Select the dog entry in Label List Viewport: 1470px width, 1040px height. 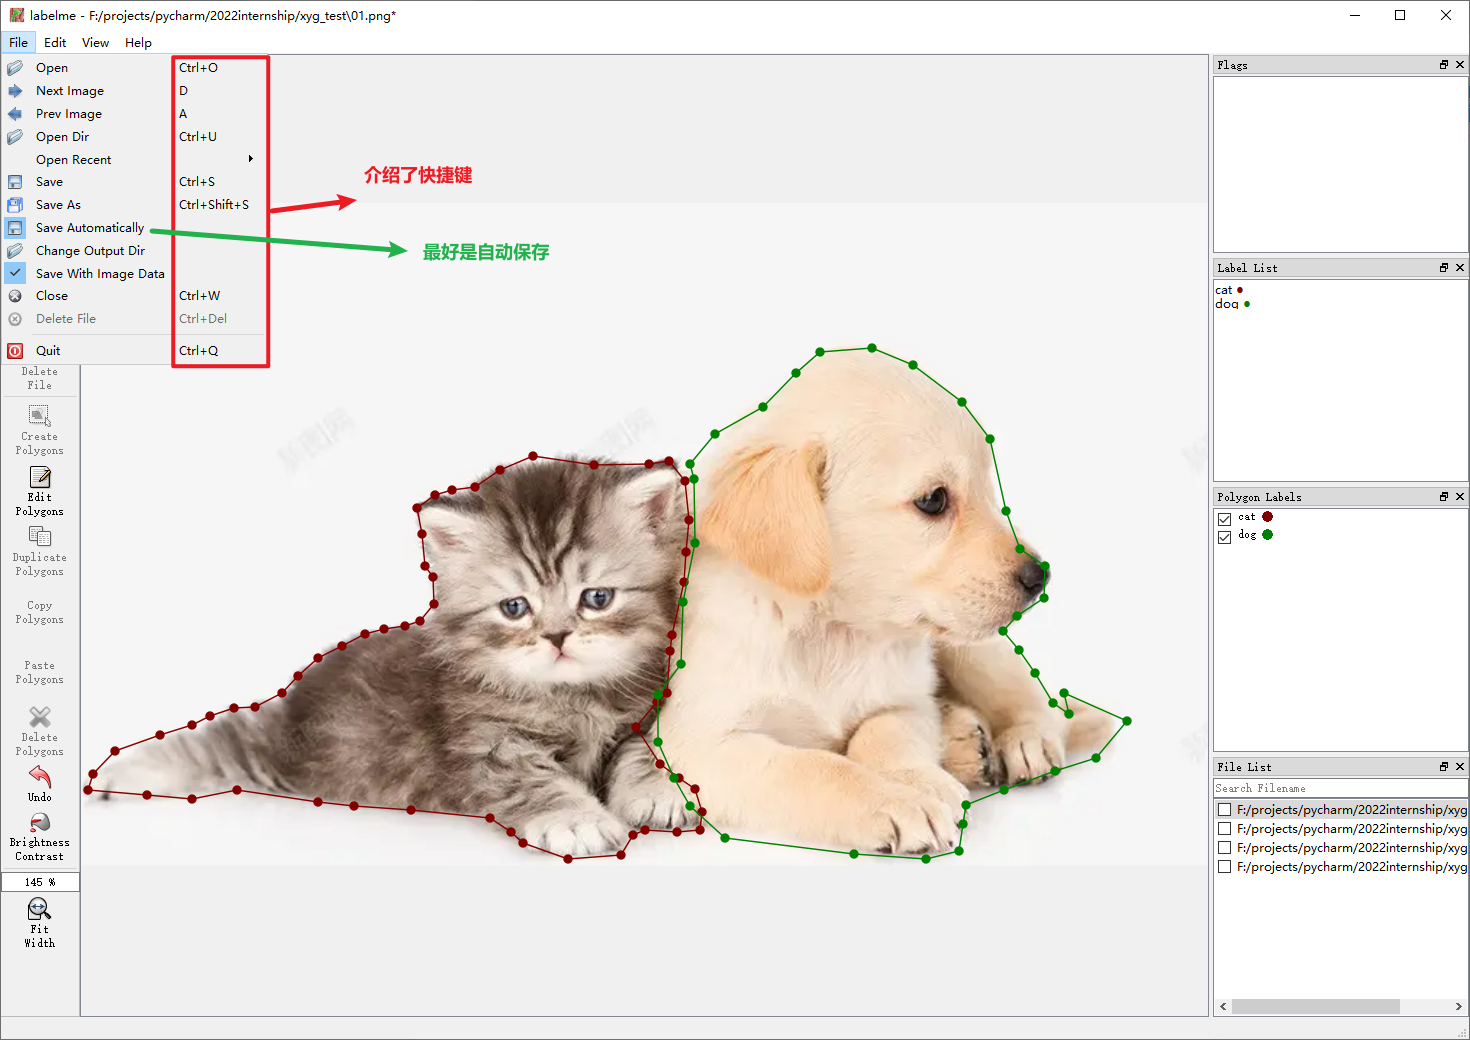[1227, 304]
